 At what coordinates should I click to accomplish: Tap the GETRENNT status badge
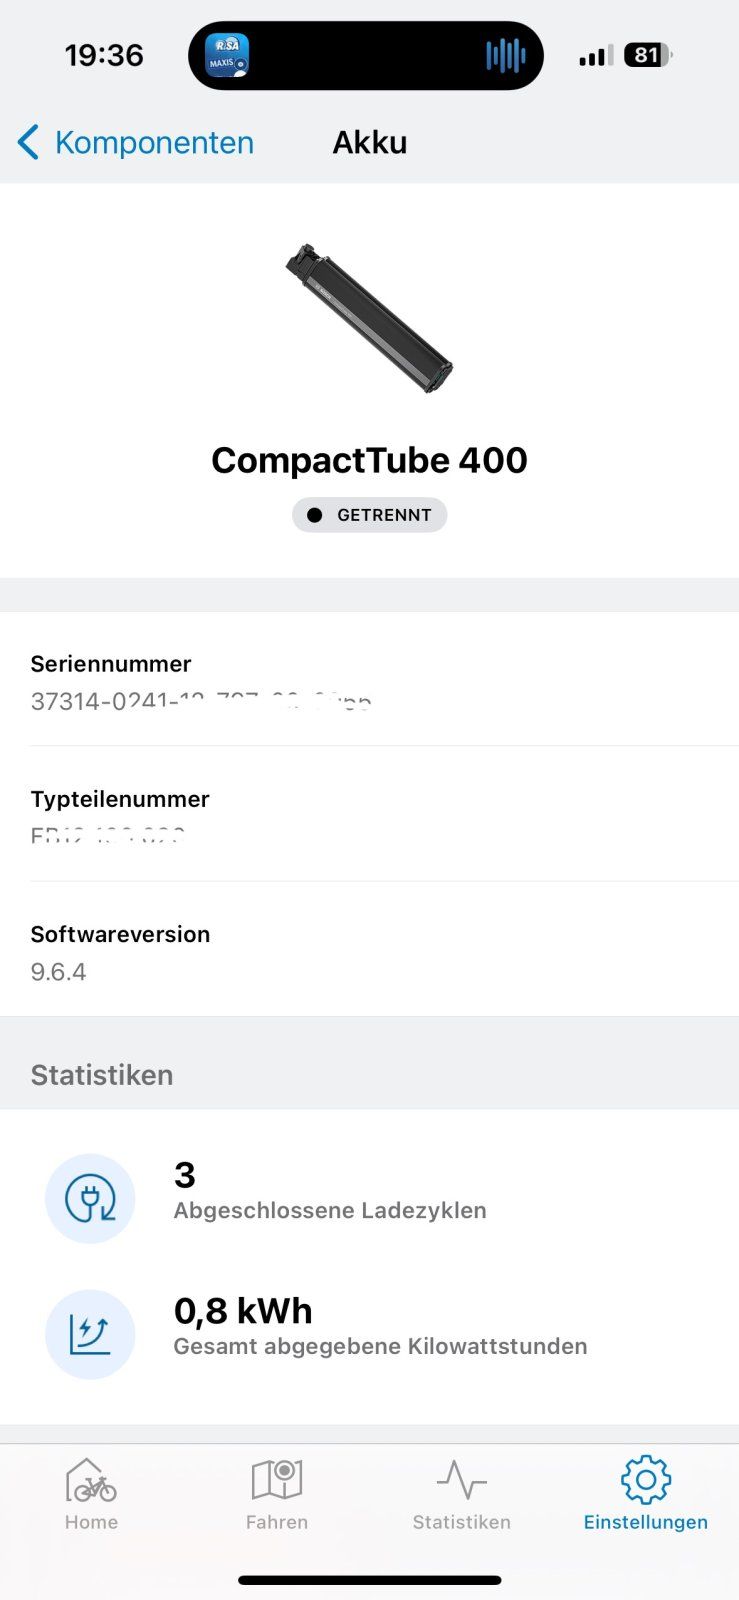[369, 515]
